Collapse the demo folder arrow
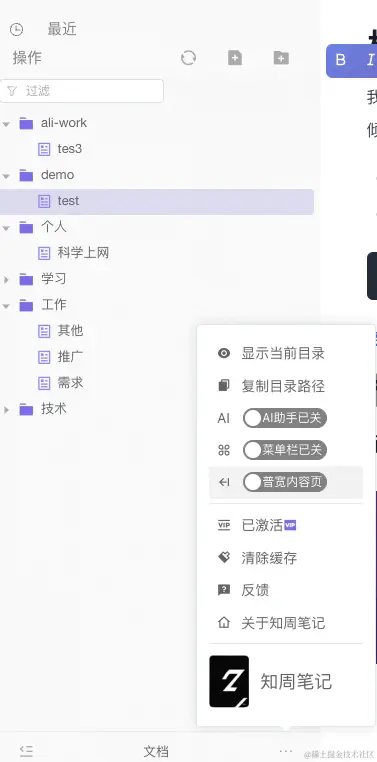 pos(6,175)
